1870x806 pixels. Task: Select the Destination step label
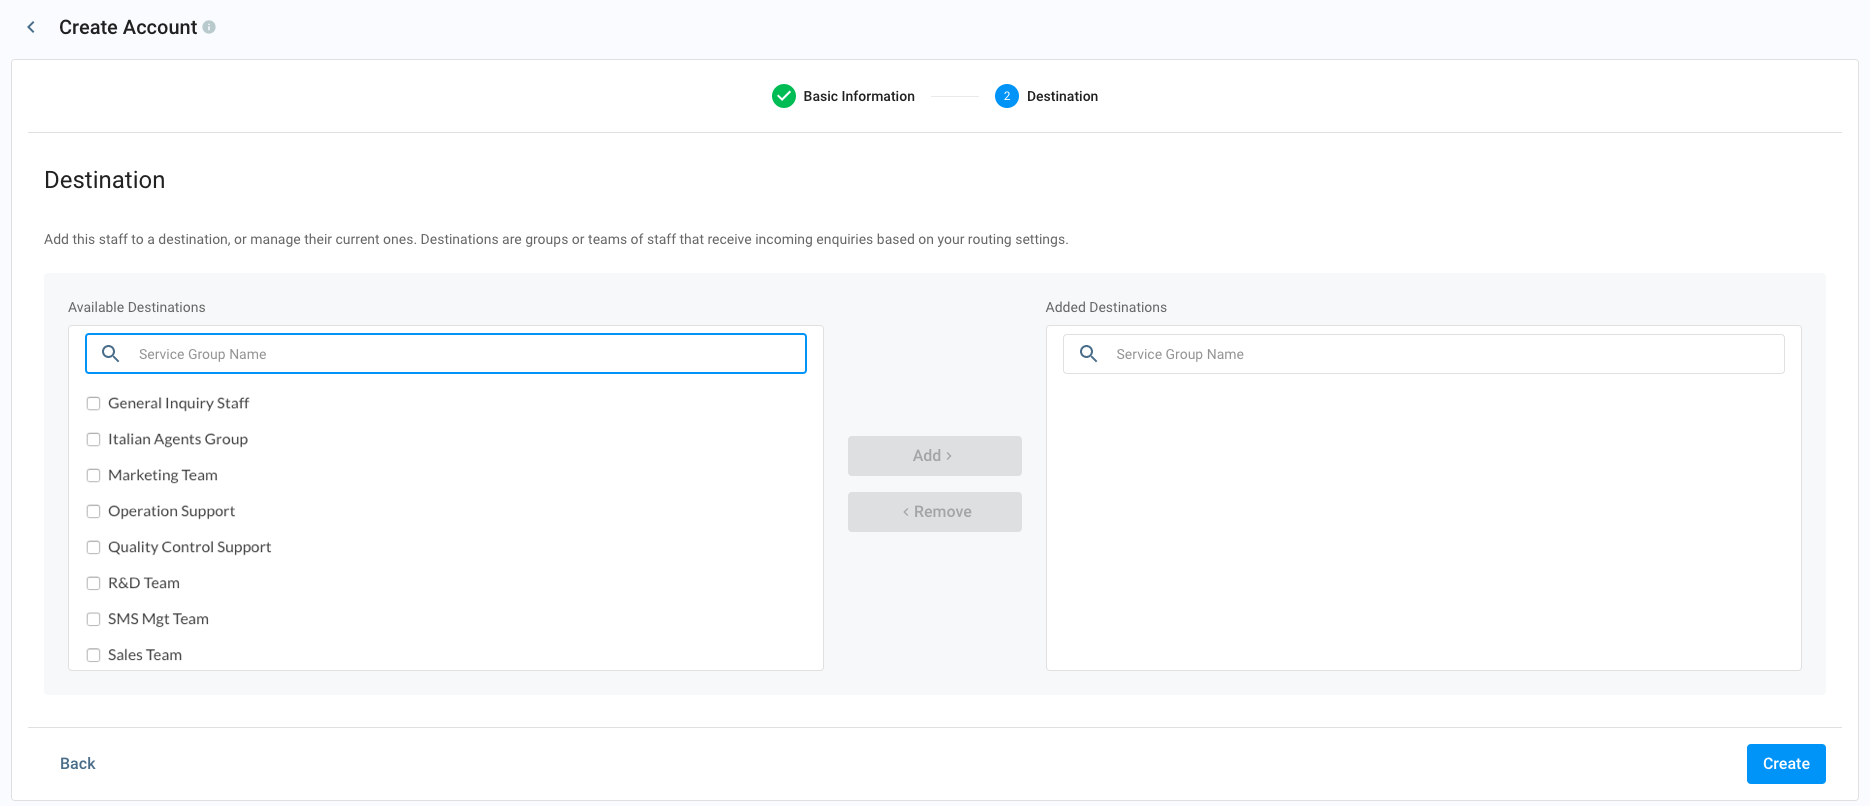click(1062, 96)
